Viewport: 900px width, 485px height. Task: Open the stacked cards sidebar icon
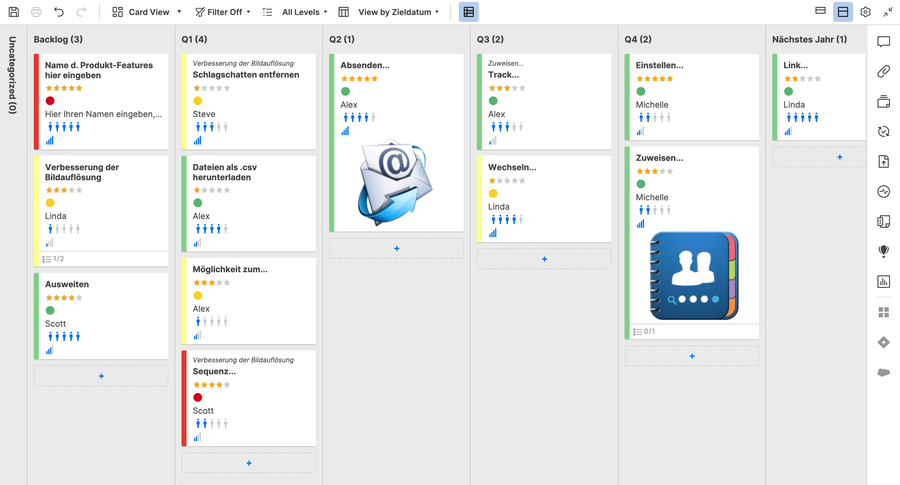[883, 102]
